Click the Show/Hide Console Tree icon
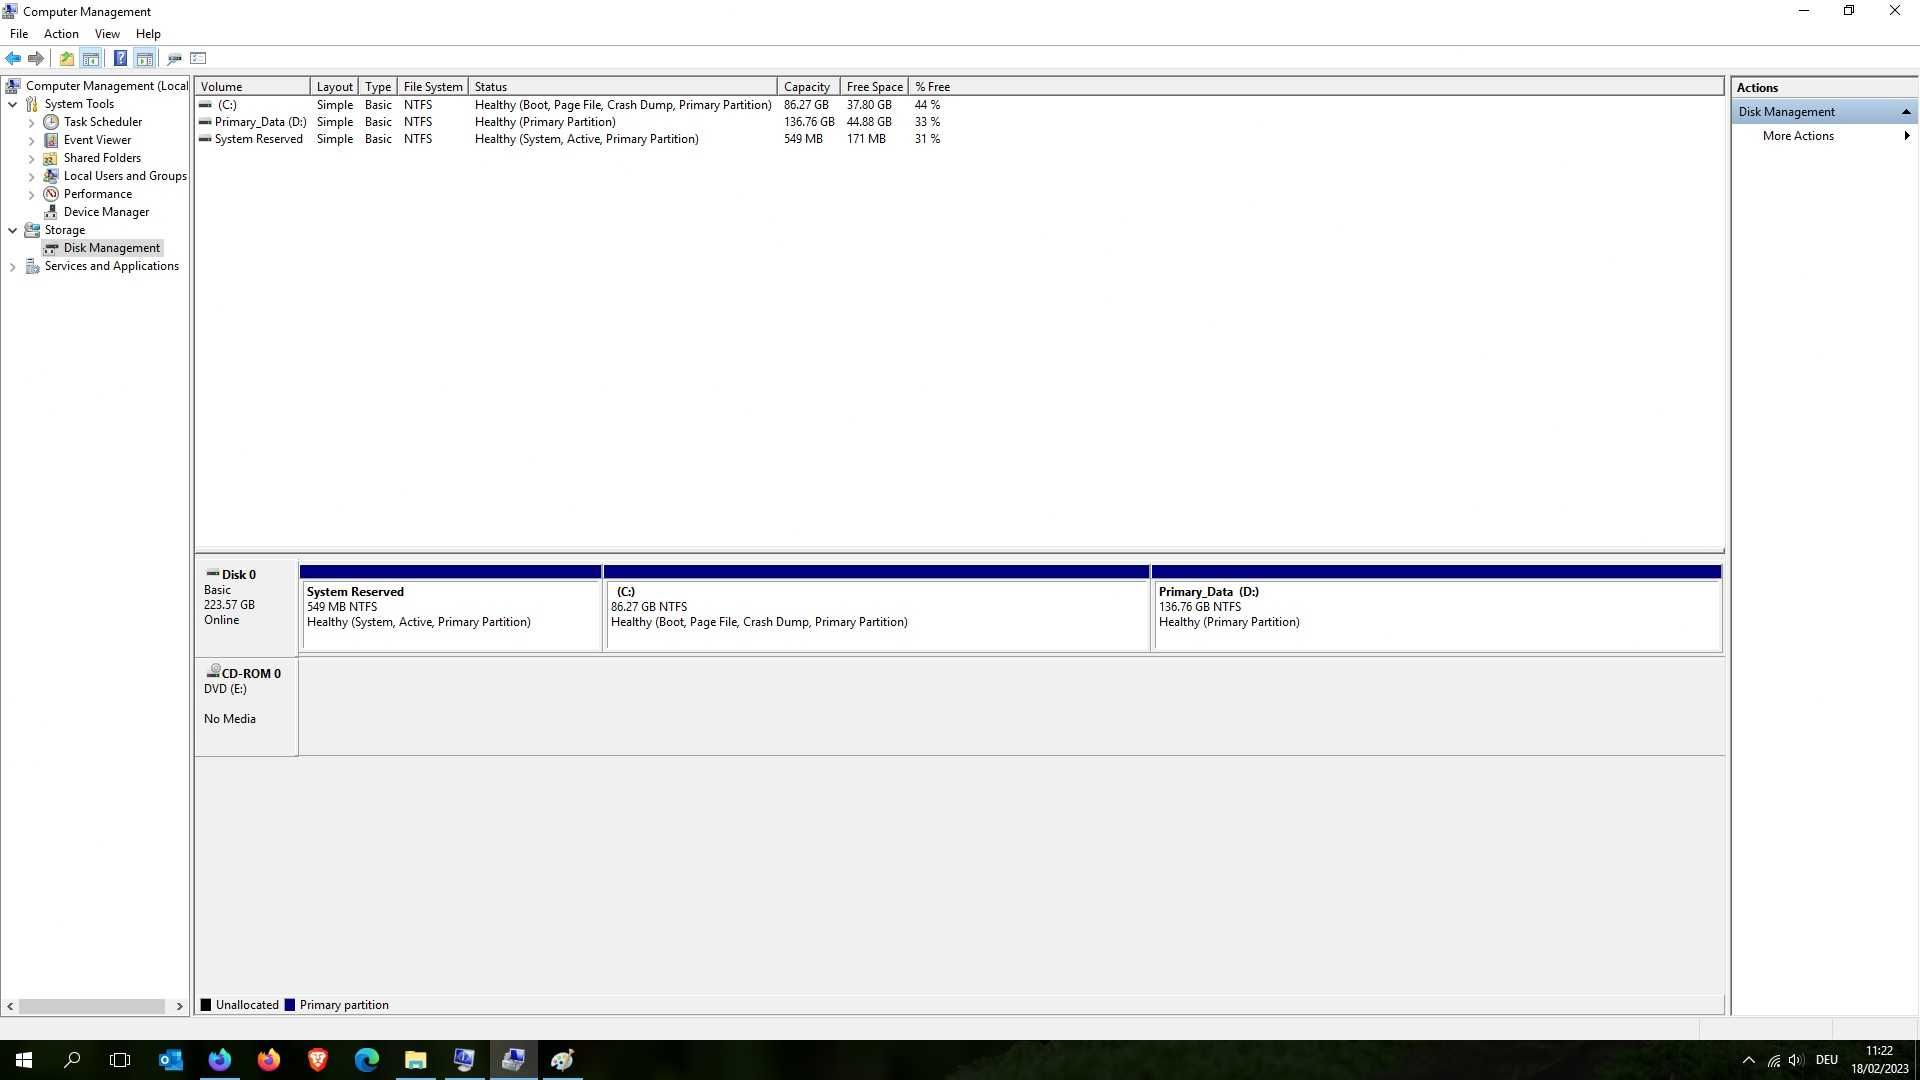The height and width of the screenshot is (1080, 1920). (x=91, y=58)
